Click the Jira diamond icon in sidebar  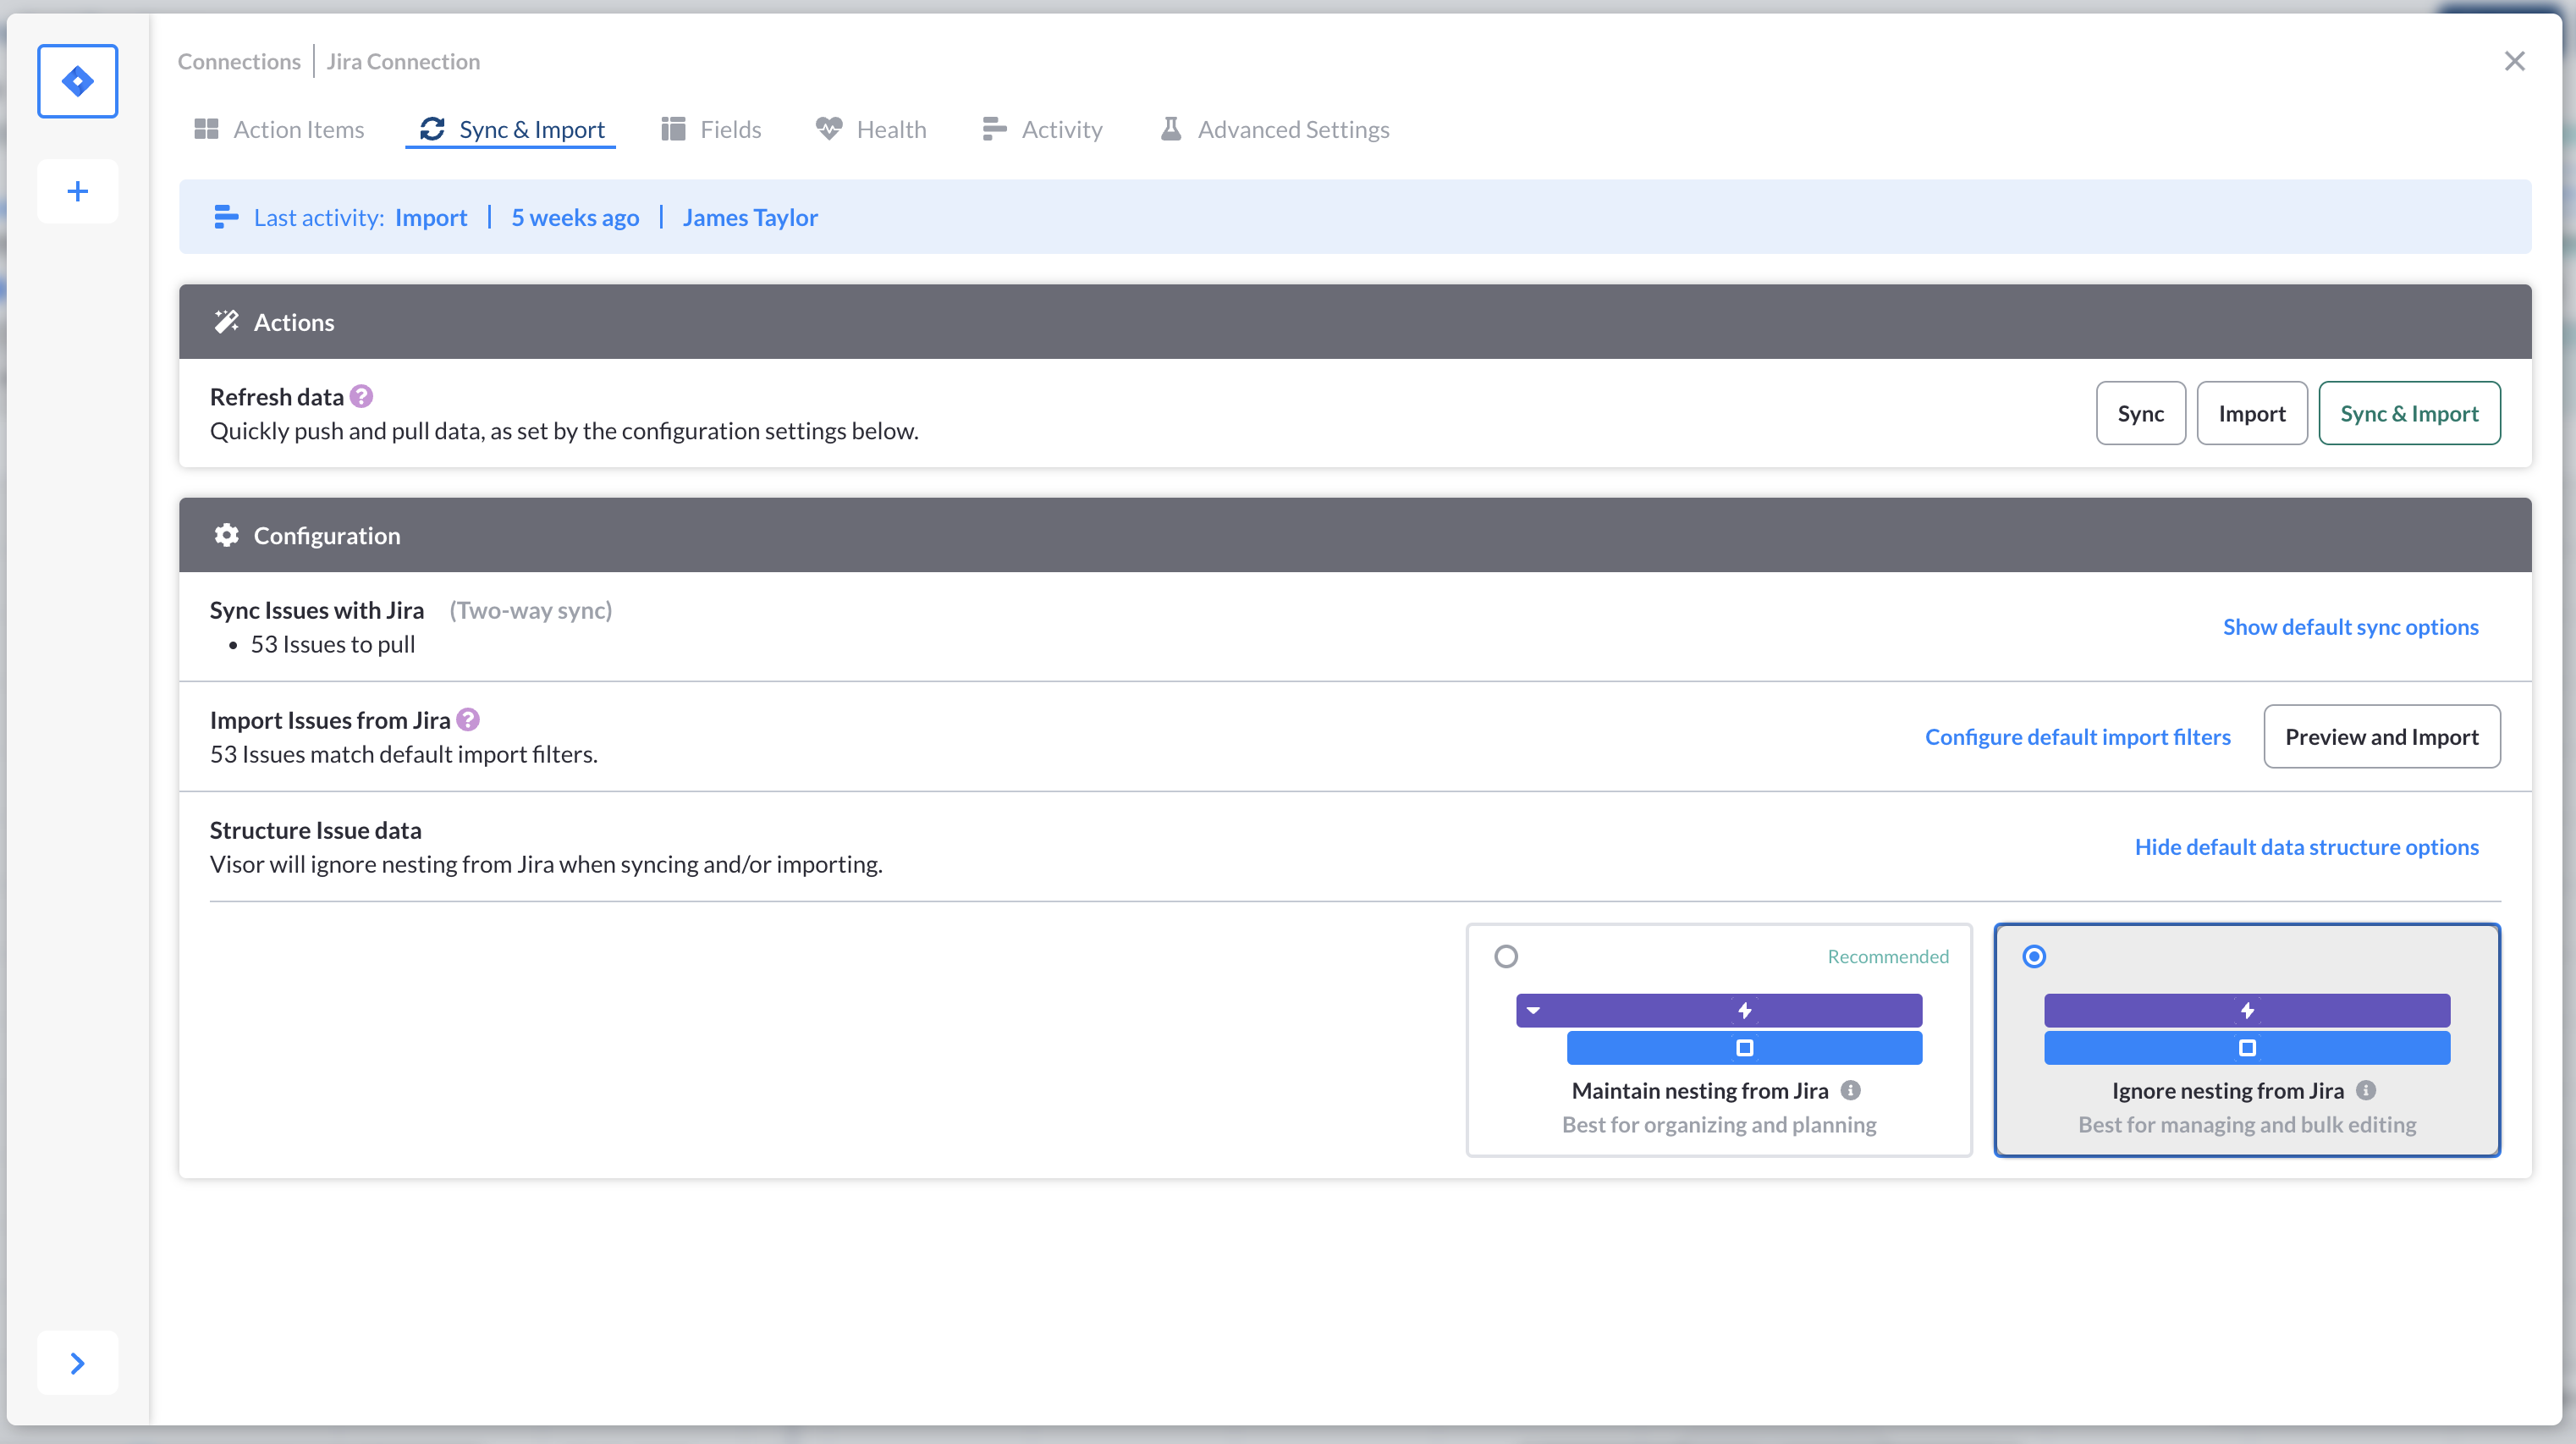(x=77, y=81)
